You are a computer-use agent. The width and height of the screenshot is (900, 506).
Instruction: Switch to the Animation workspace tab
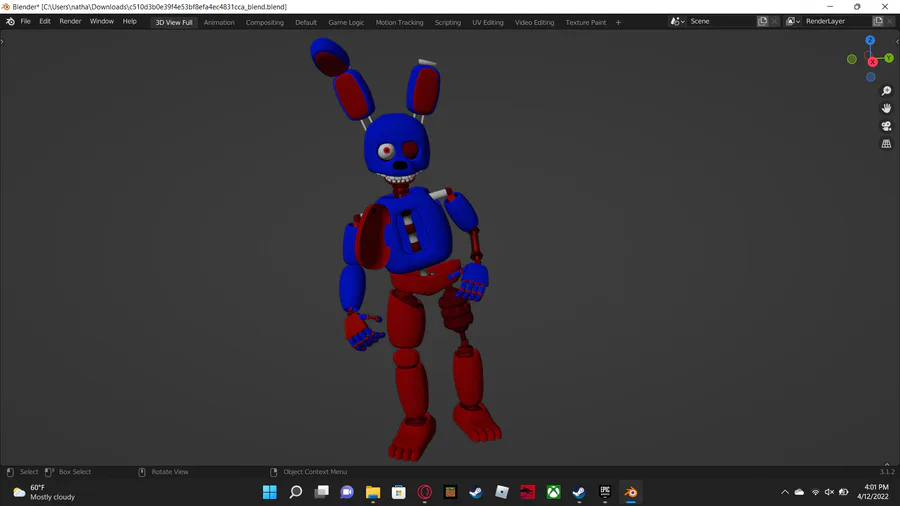click(219, 22)
